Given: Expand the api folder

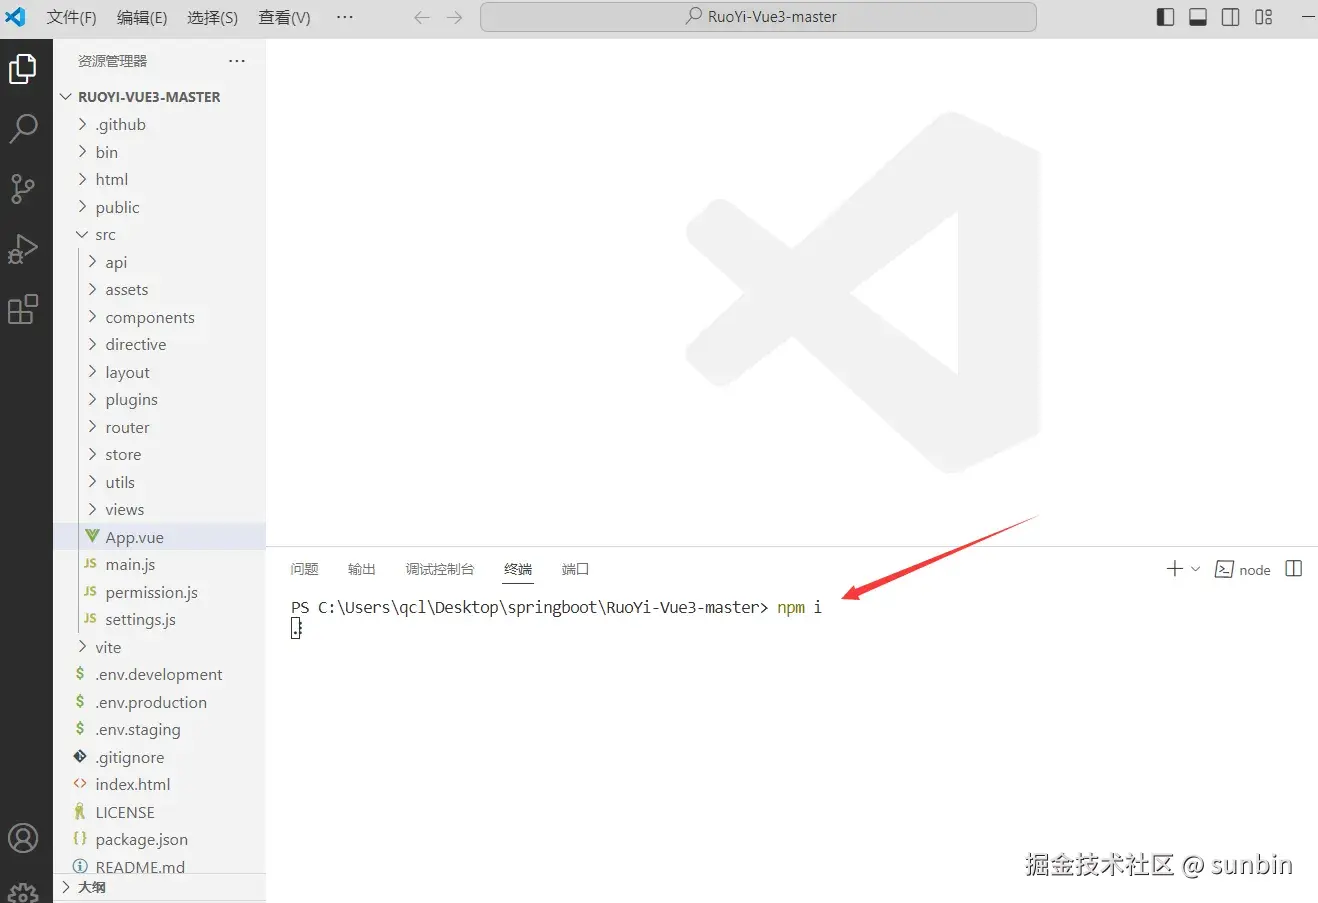Looking at the screenshot, I should (160, 262).
